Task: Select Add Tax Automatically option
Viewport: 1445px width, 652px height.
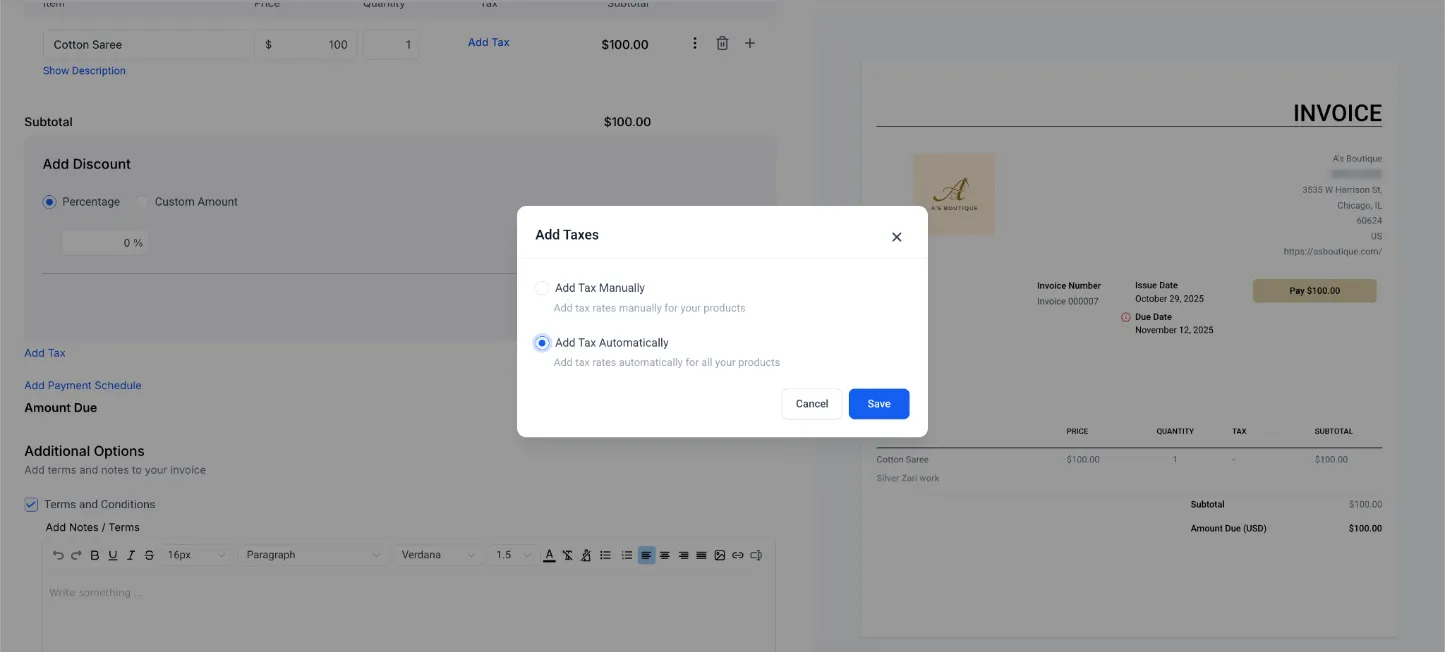Action: [542, 343]
